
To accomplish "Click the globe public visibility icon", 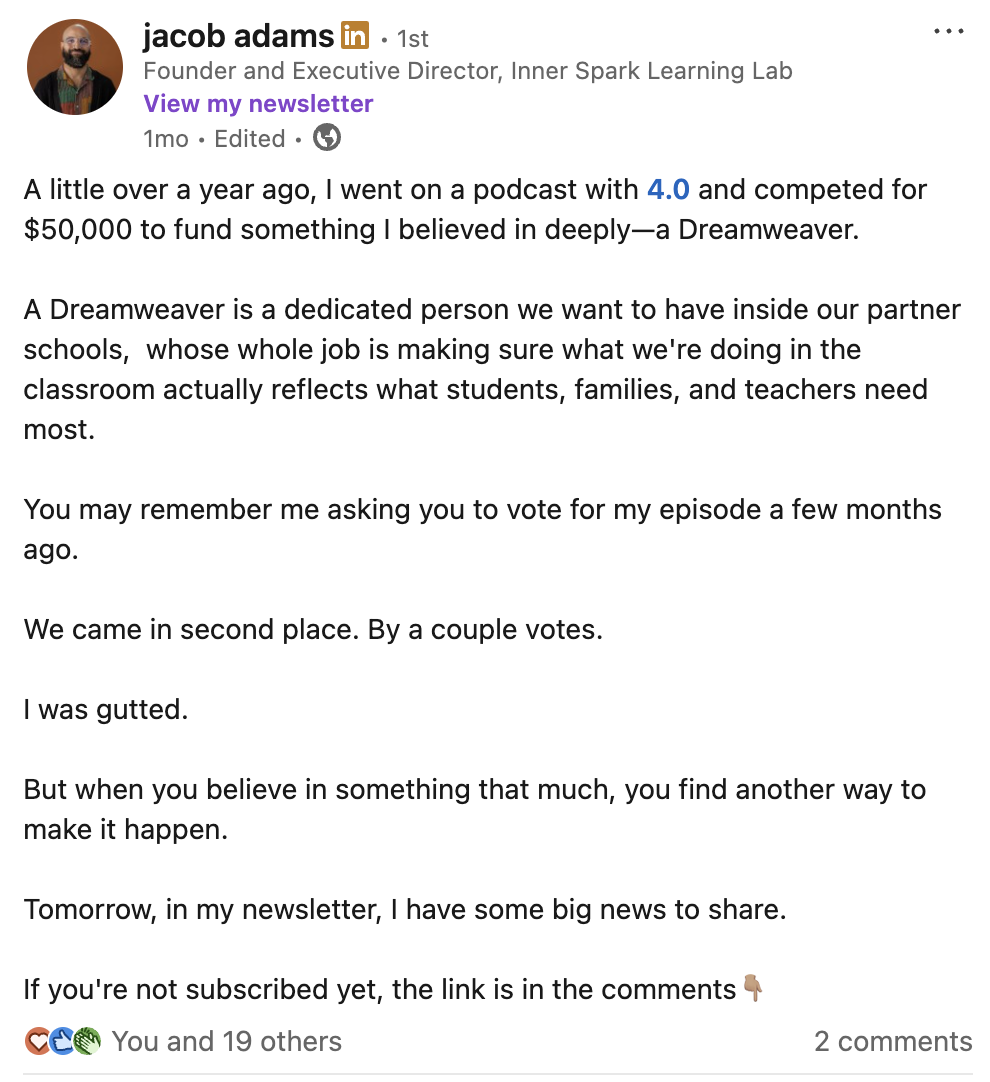I will (x=326, y=137).
